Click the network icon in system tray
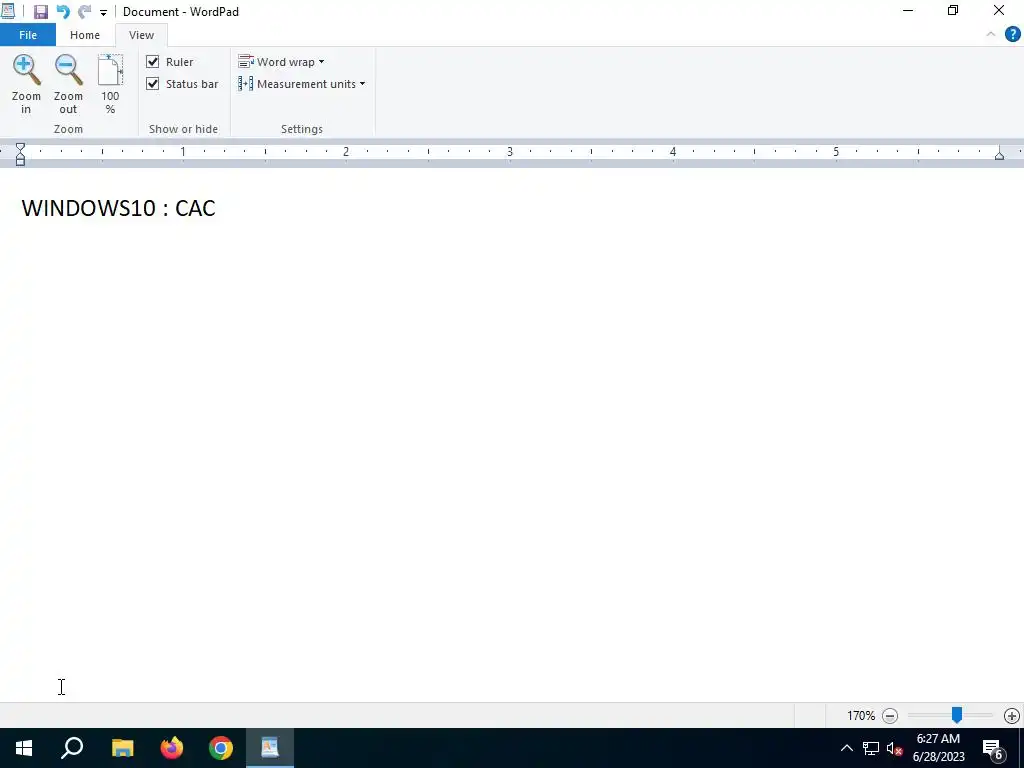 tap(871, 748)
